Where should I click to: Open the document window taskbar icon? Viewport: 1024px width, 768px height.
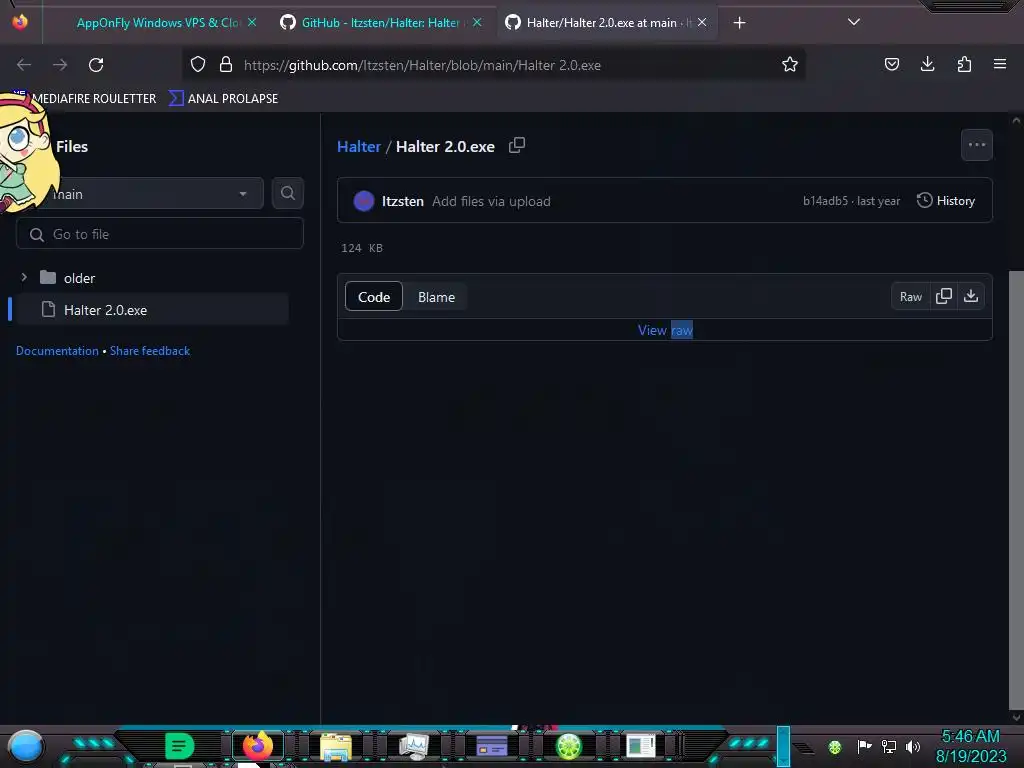[641, 745]
